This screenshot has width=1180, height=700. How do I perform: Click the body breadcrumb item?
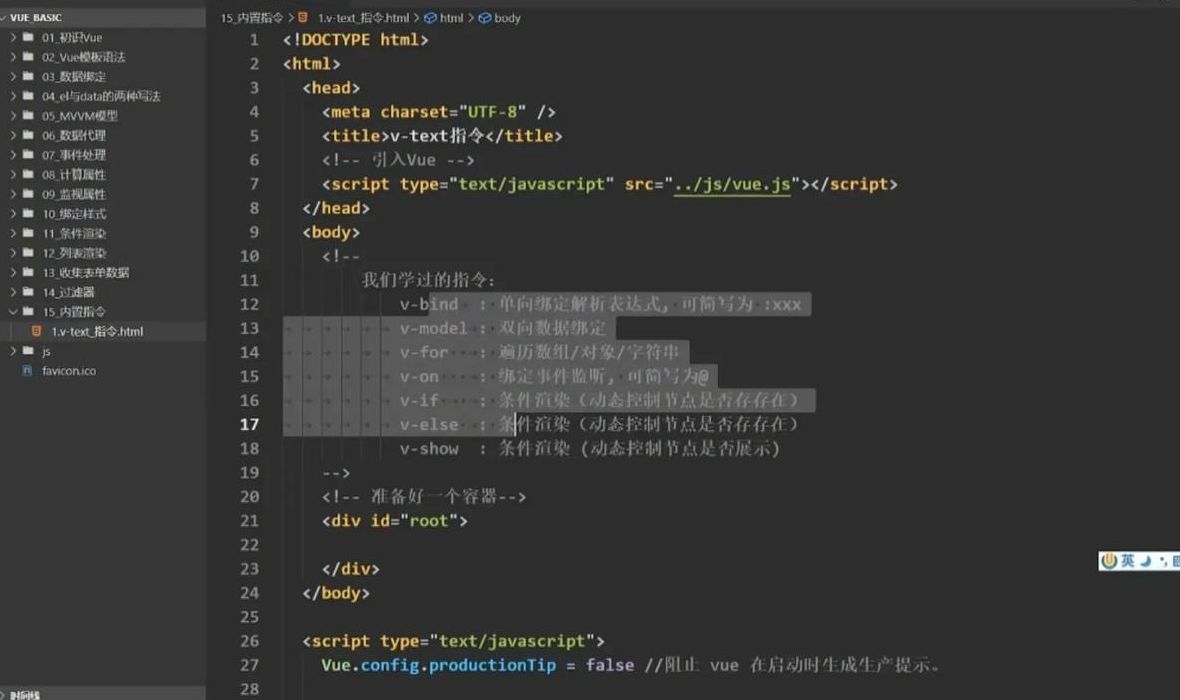507,17
